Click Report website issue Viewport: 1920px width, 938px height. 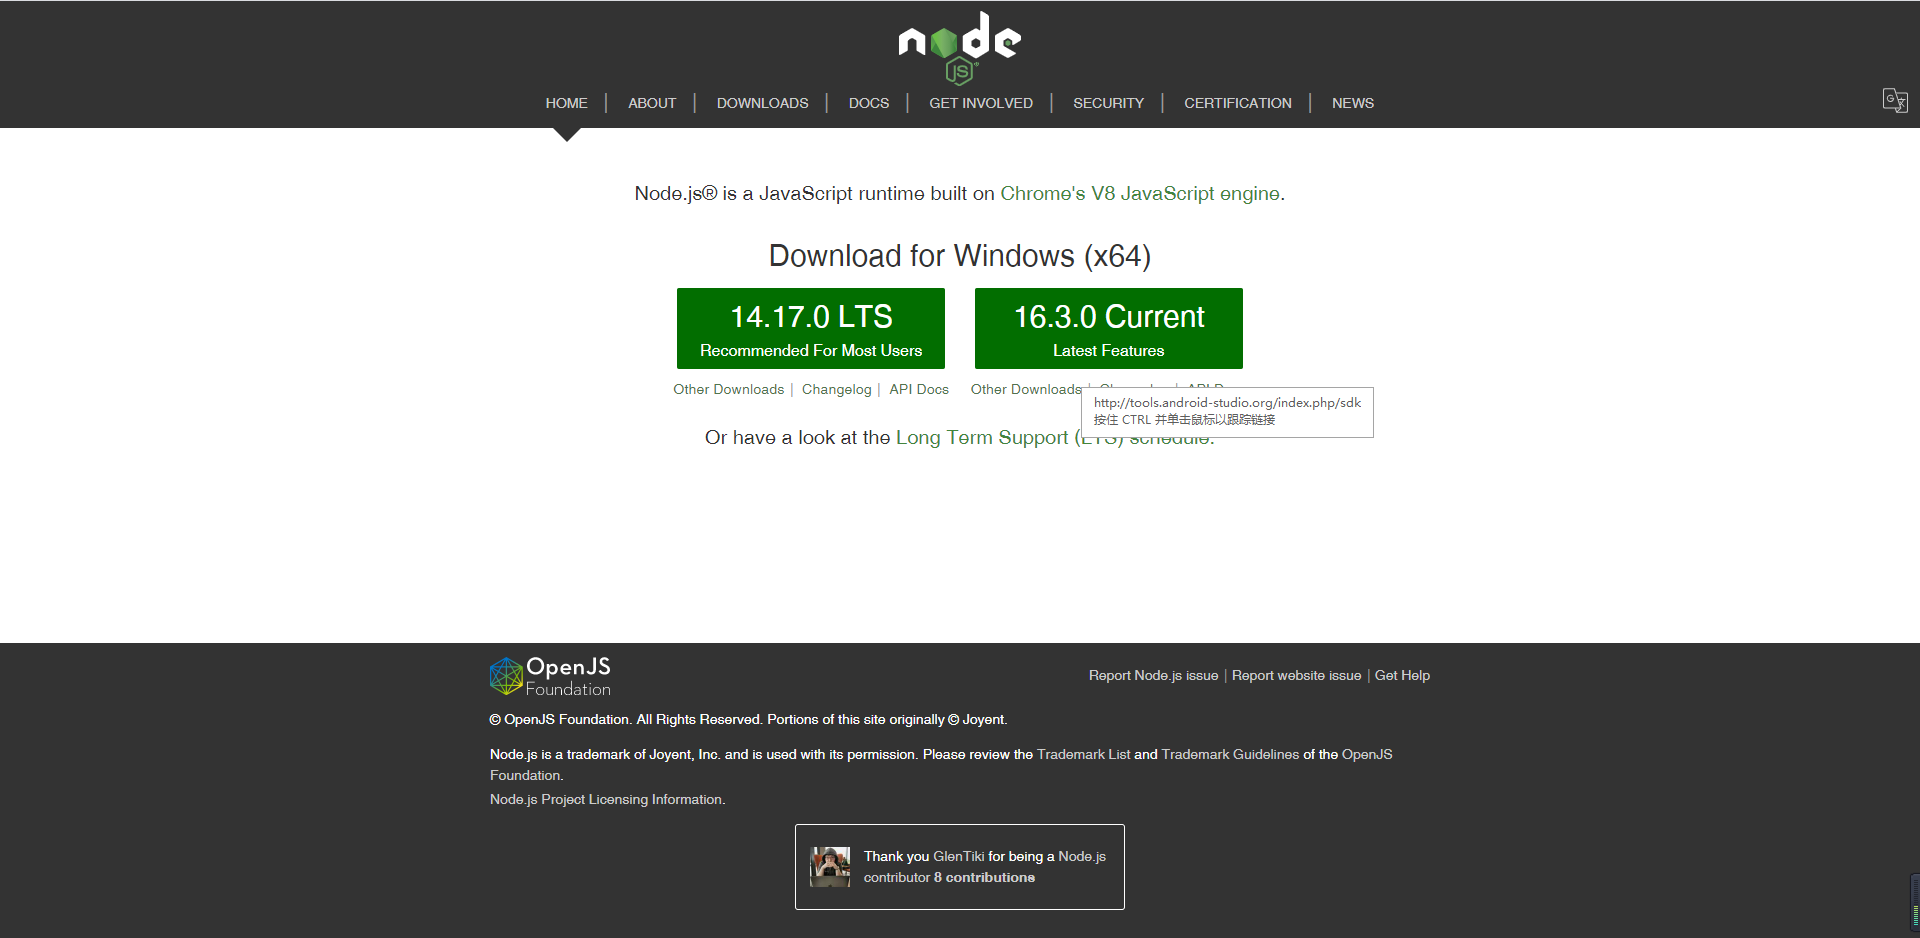pyautogui.click(x=1296, y=675)
